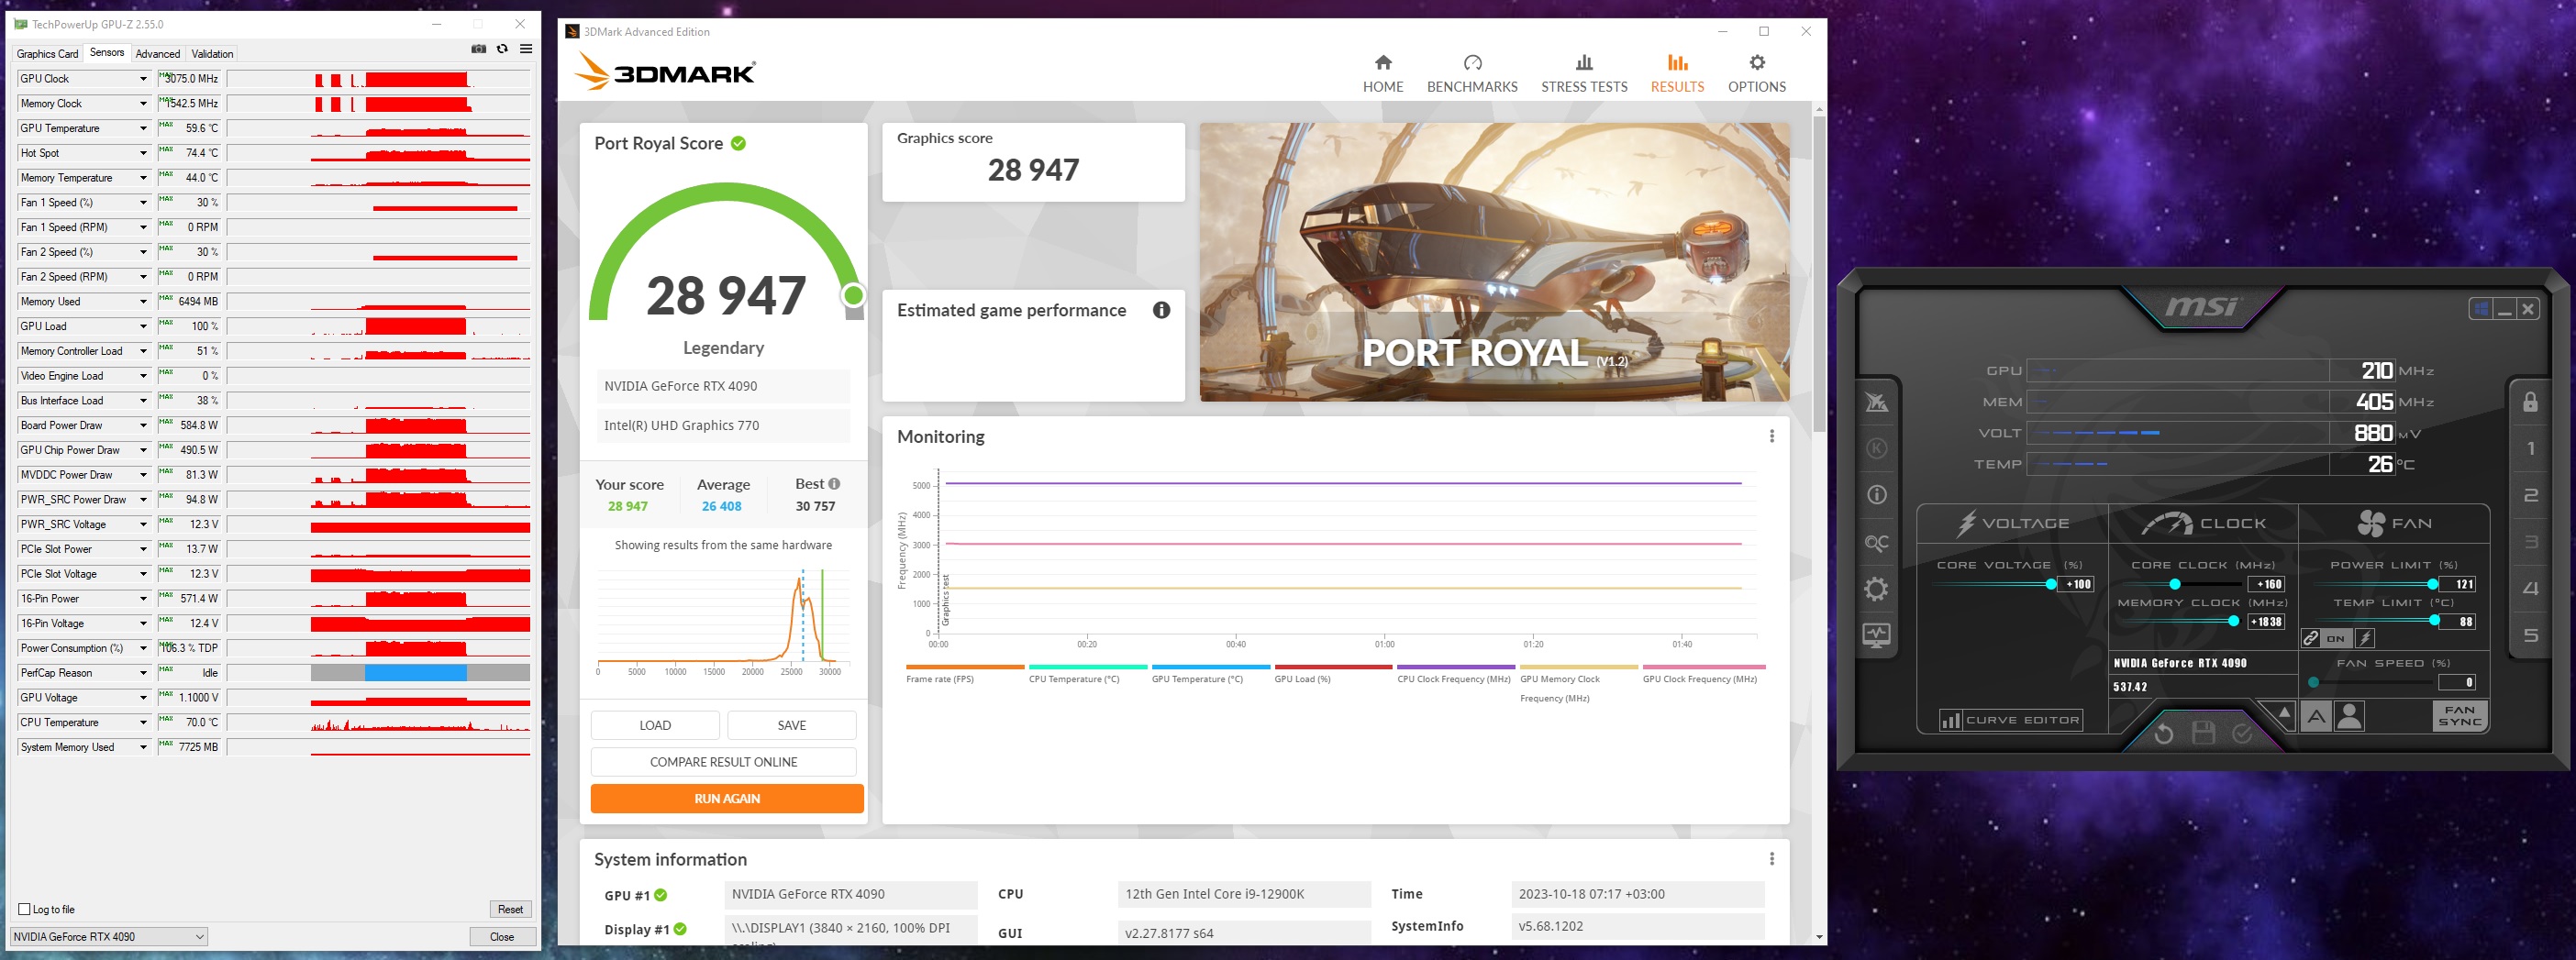Viewport: 2576px width, 960px height.
Task: Open the GPU Temperature sensor dropdown
Action: [x=143, y=128]
